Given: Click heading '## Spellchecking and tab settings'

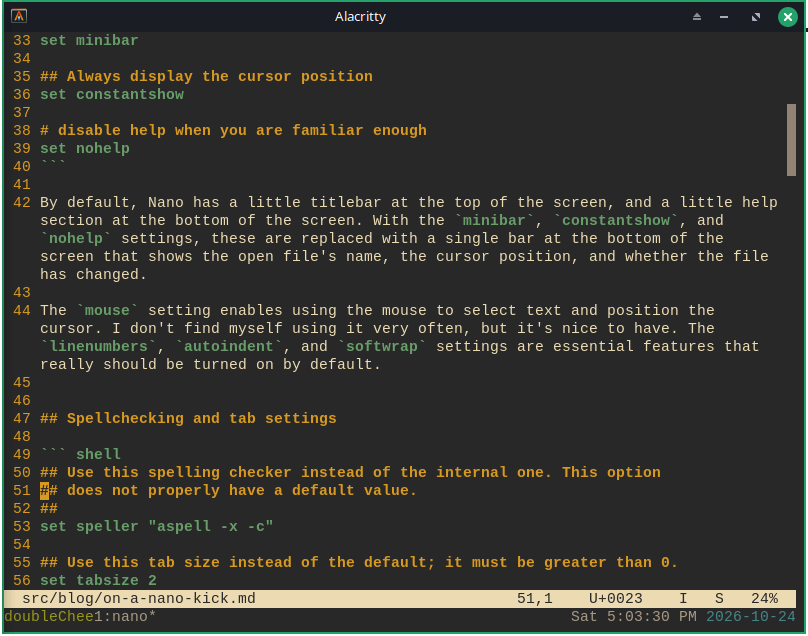Looking at the screenshot, I should (188, 419).
